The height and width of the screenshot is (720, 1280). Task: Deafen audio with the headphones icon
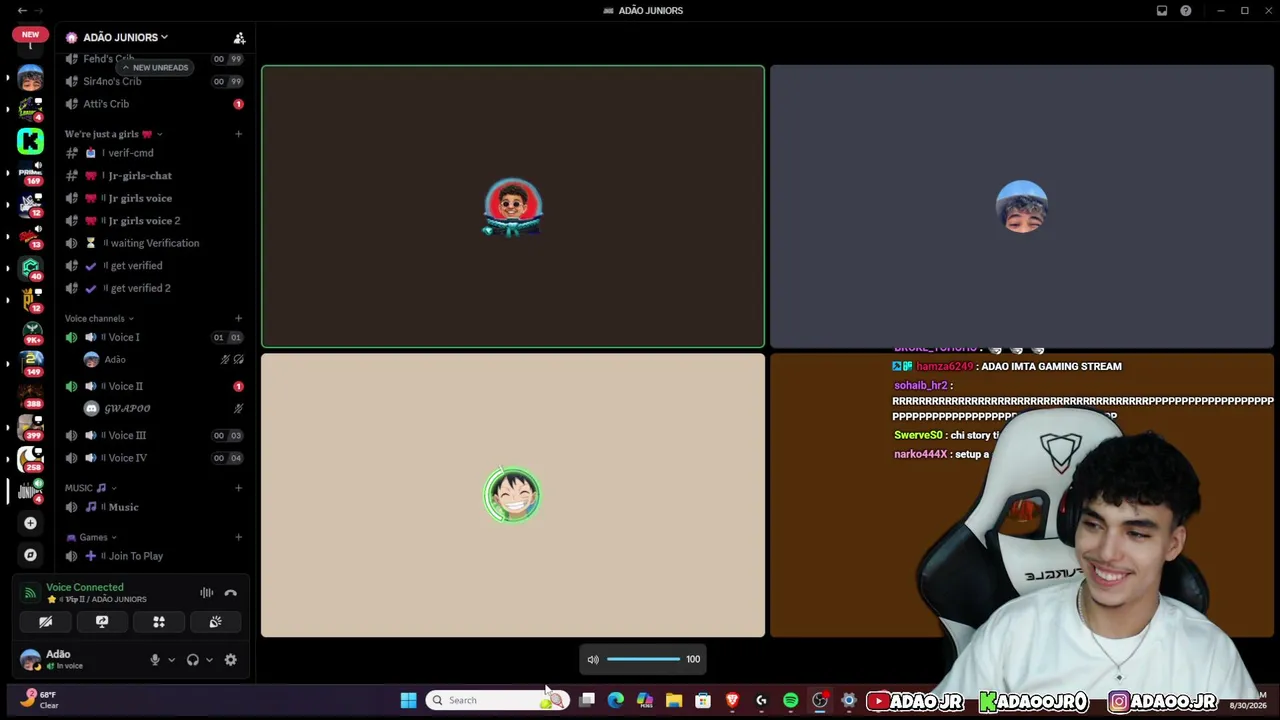(x=193, y=660)
